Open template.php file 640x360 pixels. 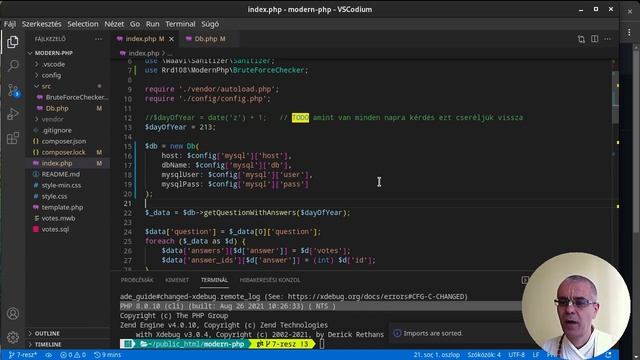pos(62,207)
